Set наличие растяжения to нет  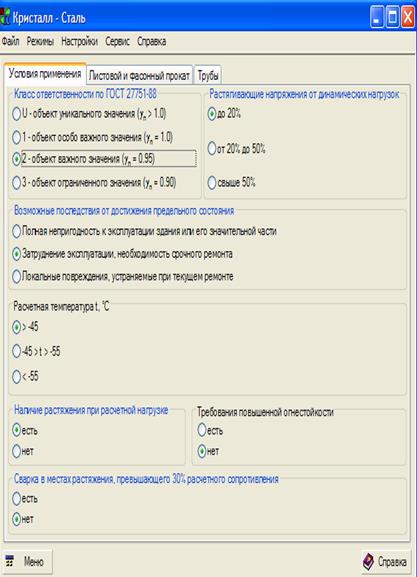pyautogui.click(x=16, y=451)
